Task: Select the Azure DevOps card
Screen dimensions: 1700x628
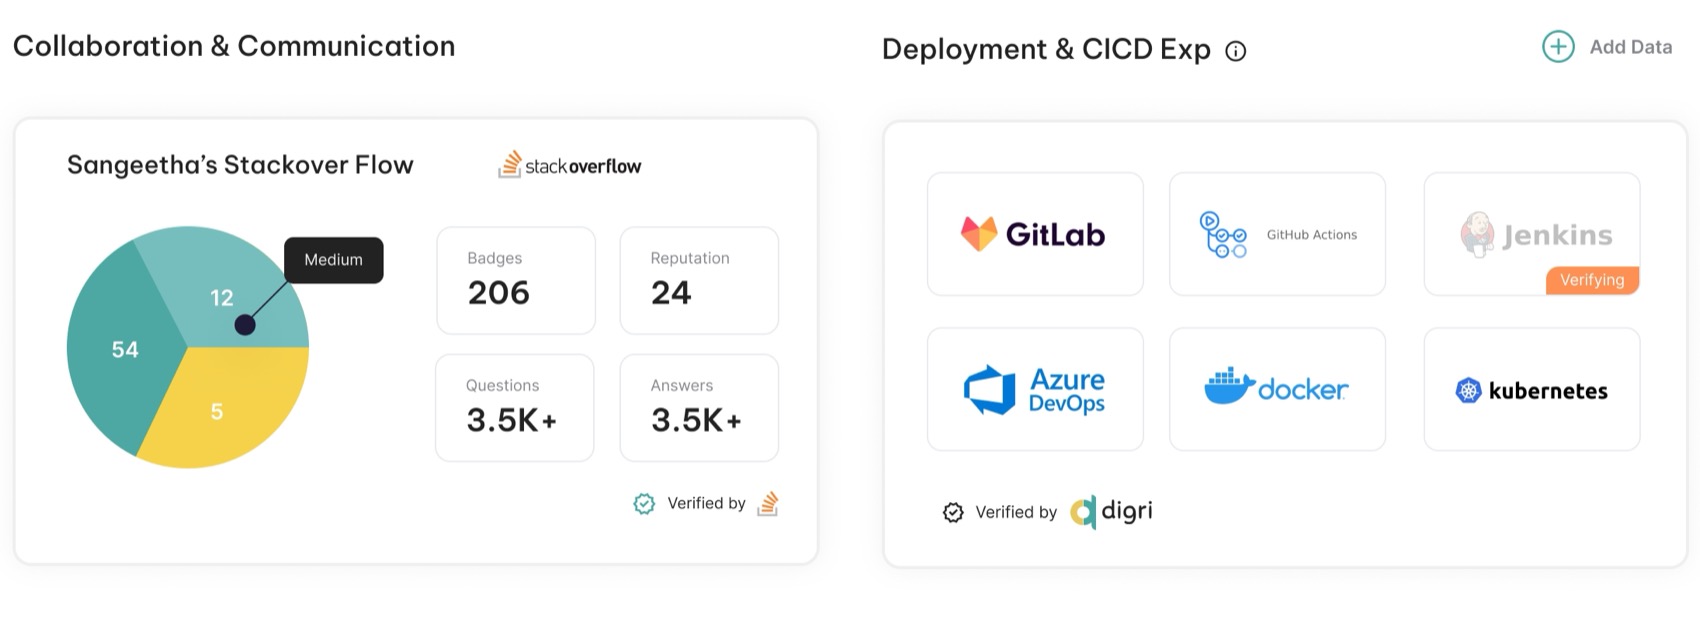Action: coord(1035,389)
